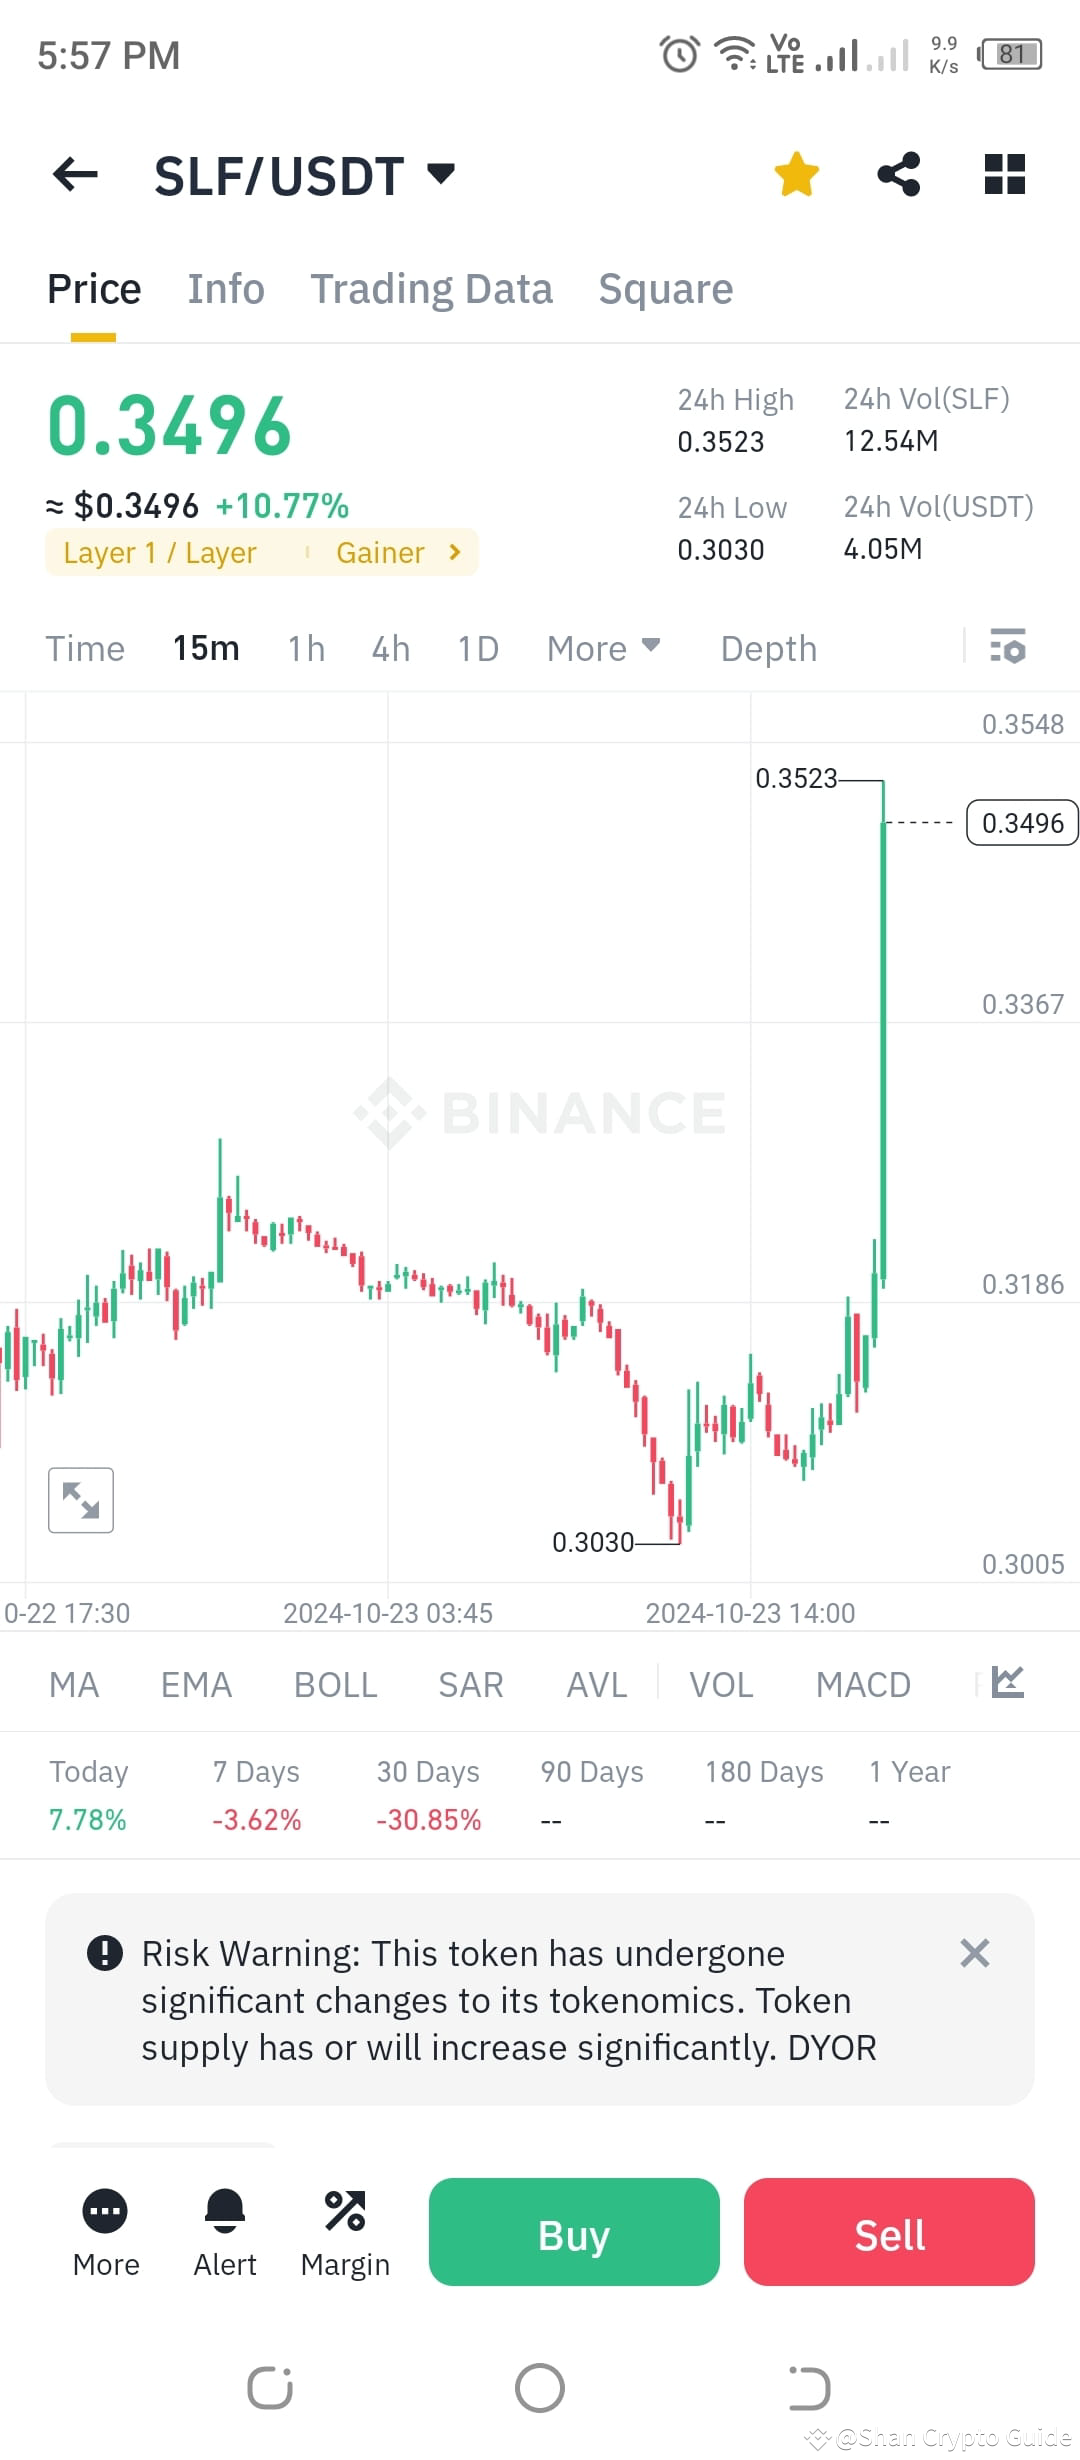The image size is (1080, 2460).
Task: Enable the VOL indicator
Action: click(720, 1684)
